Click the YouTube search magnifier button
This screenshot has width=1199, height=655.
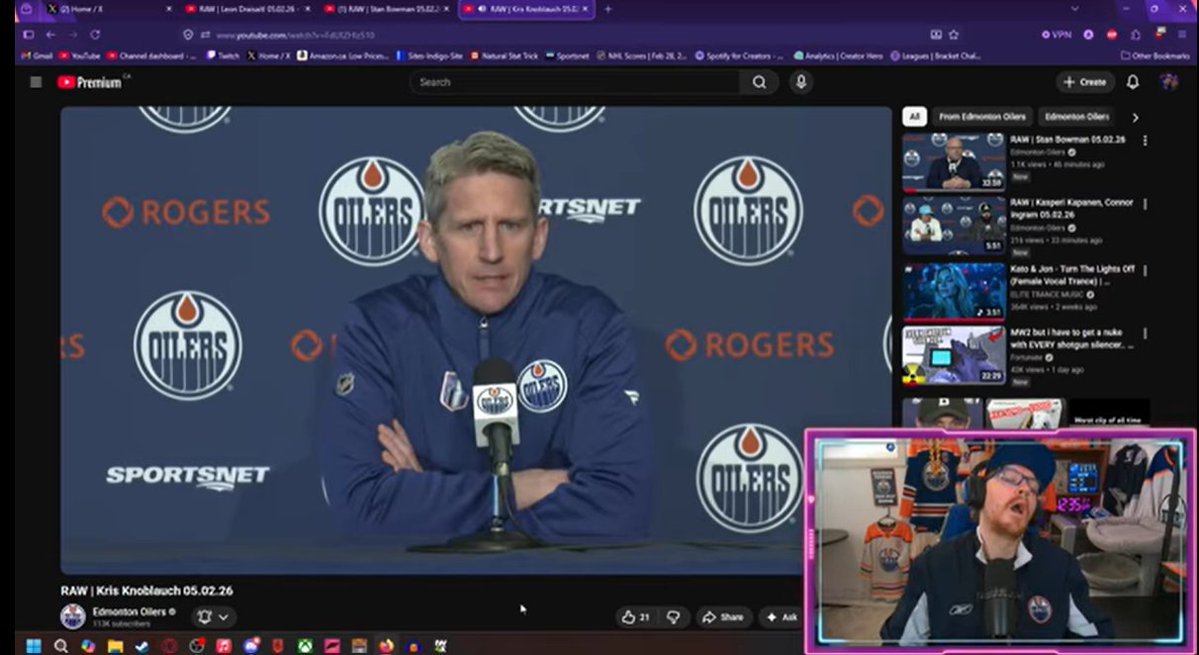click(759, 82)
